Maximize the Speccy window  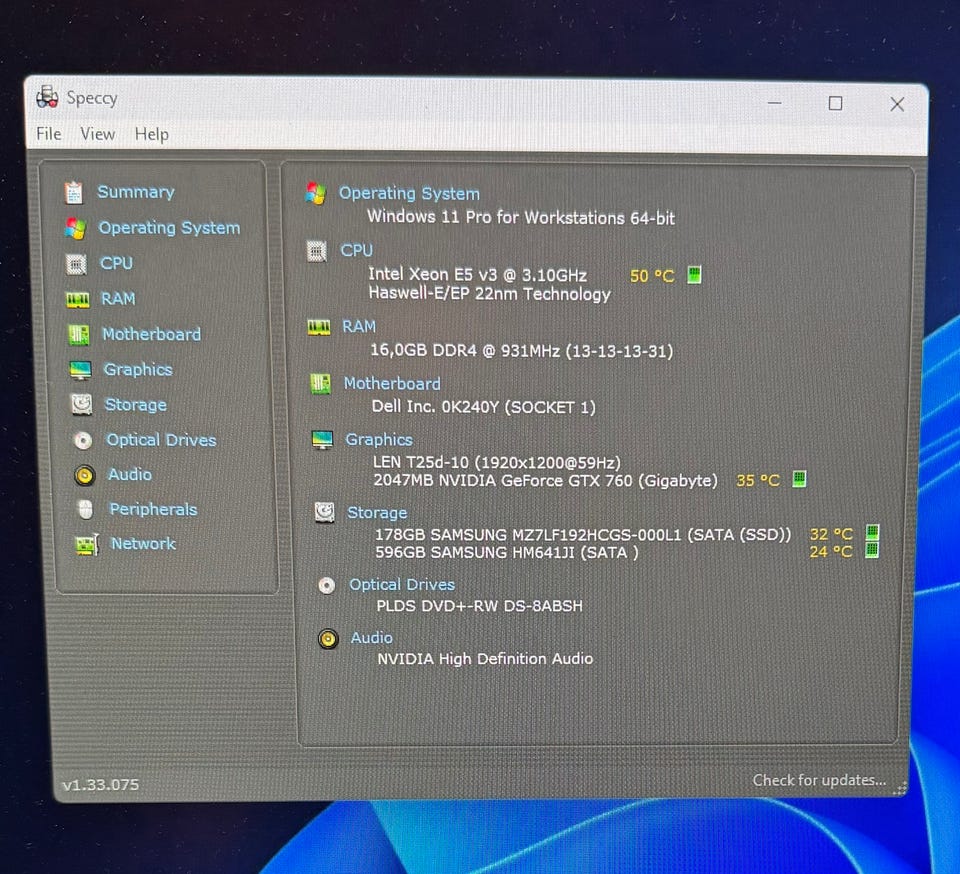pos(835,103)
